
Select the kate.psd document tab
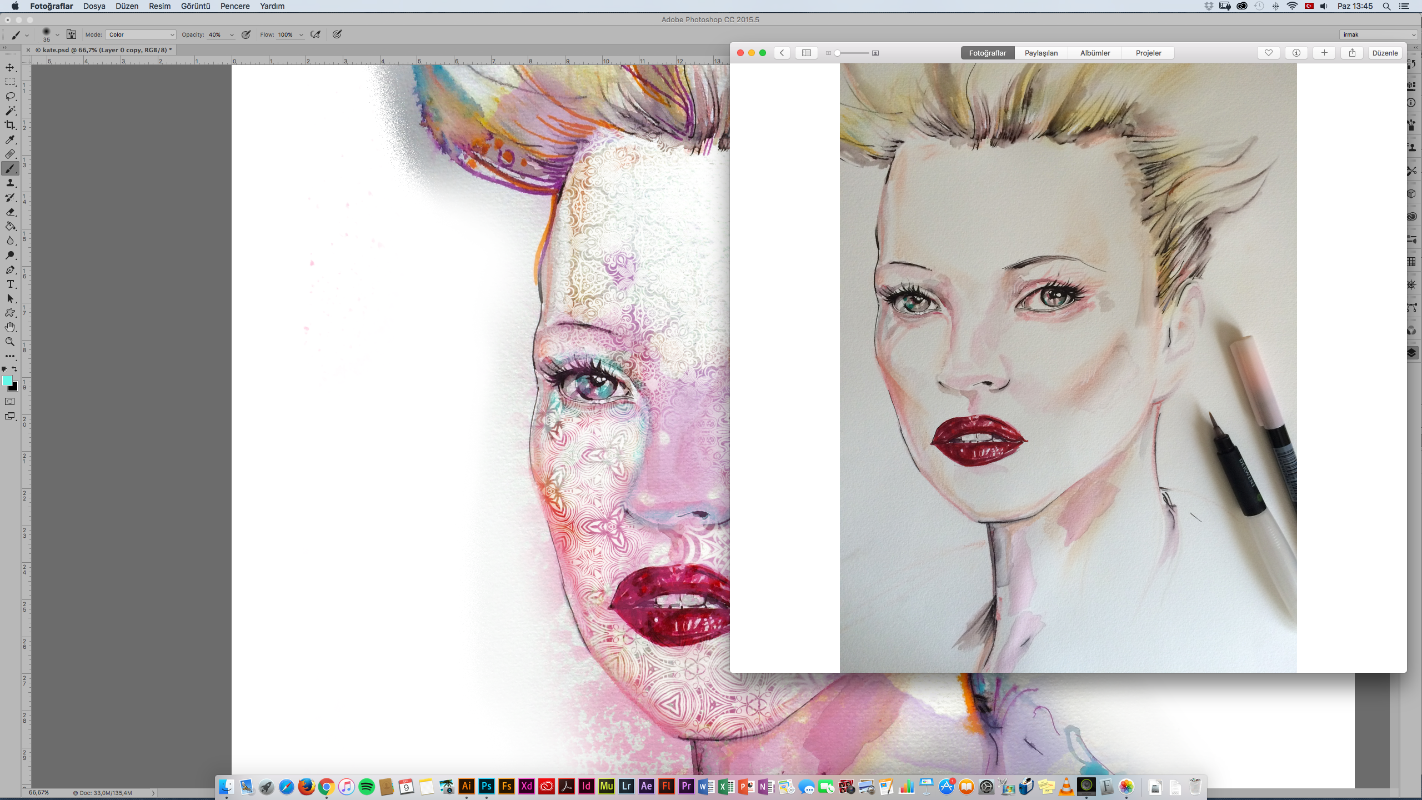pyautogui.click(x=103, y=49)
